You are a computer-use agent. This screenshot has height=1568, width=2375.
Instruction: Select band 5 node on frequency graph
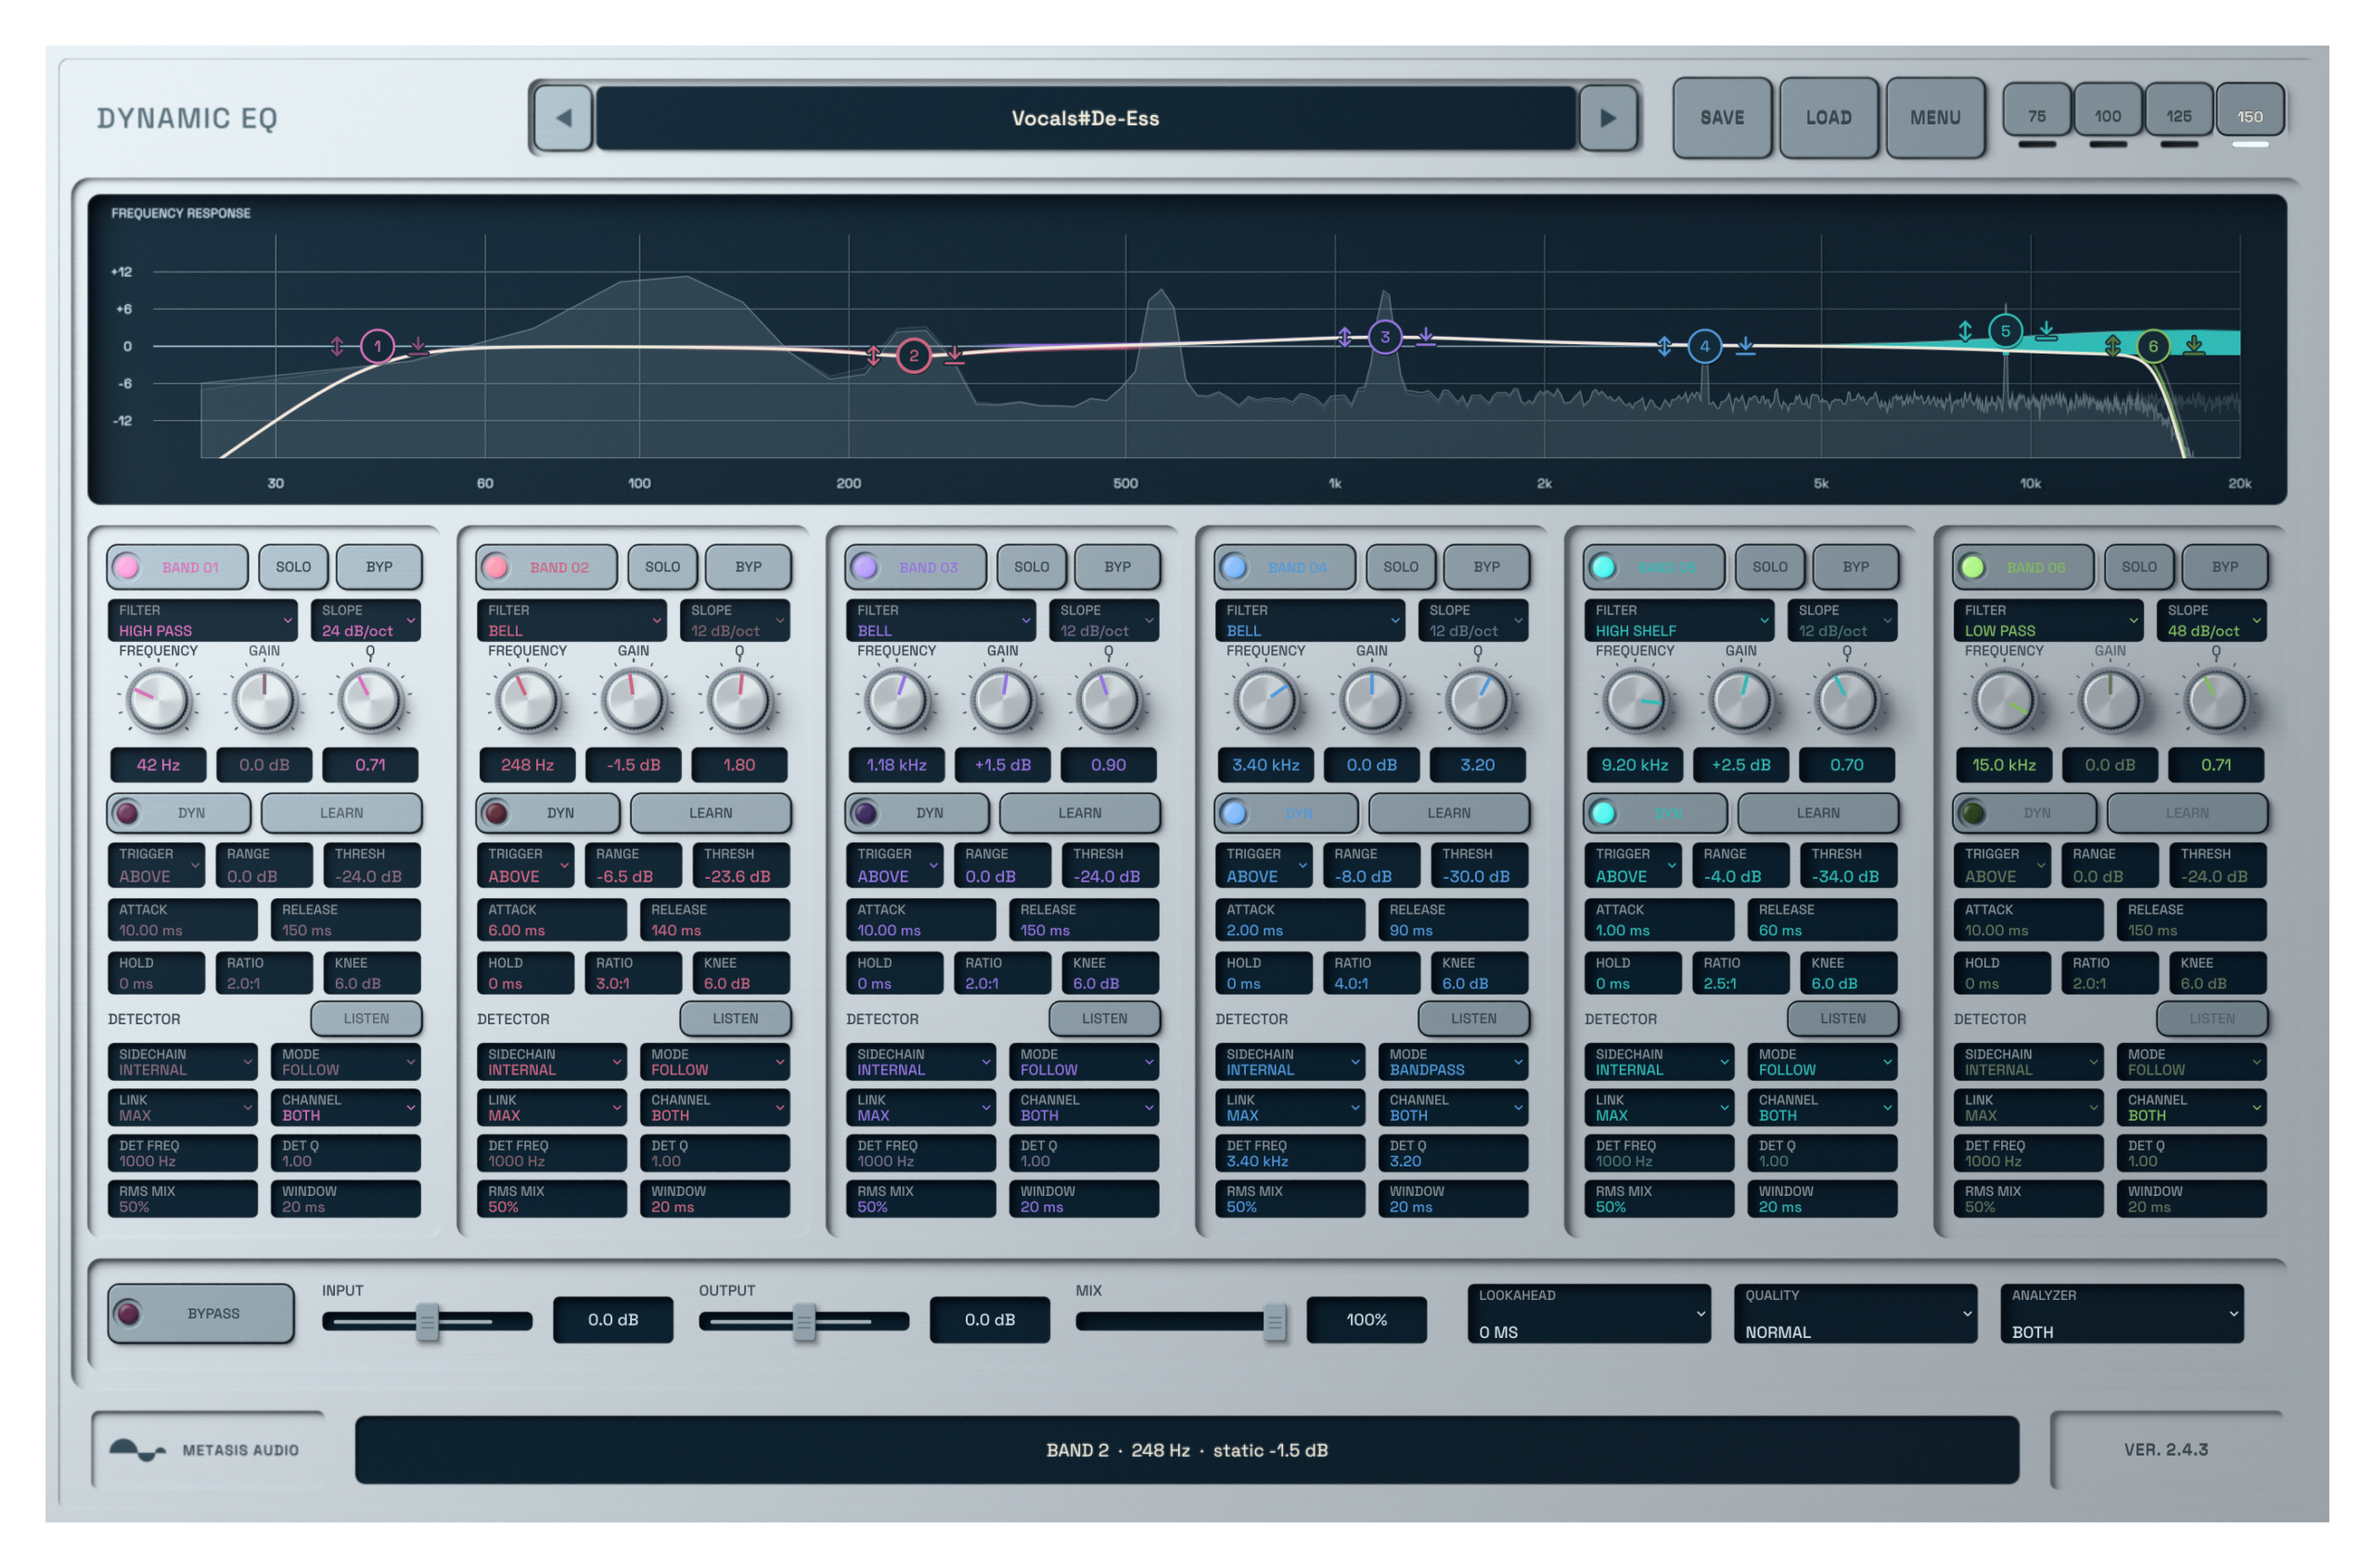2004,330
